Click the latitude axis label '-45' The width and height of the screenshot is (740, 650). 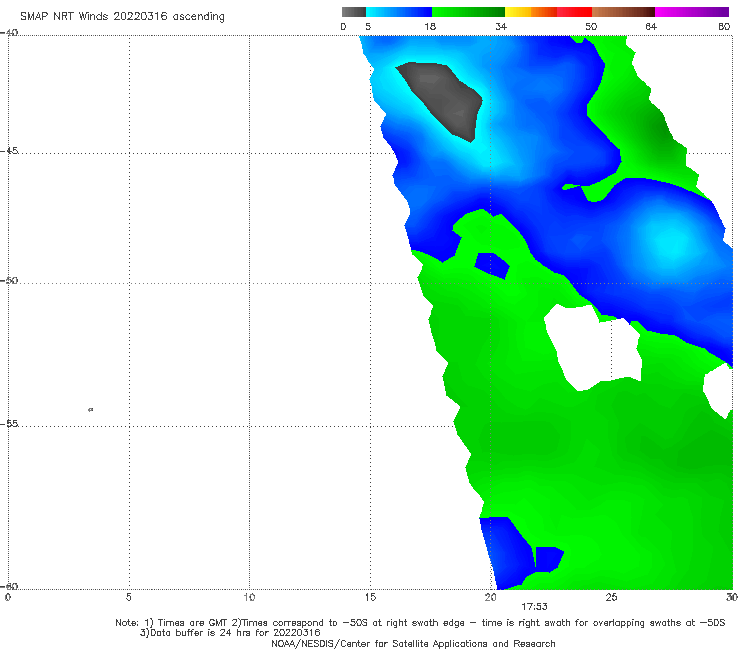[x=9, y=151]
